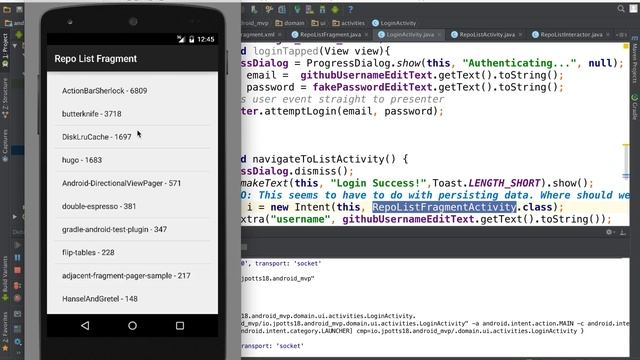640x360 pixels.
Task: Open the 1: Project tool window tab
Action: pyautogui.click(x=5, y=50)
